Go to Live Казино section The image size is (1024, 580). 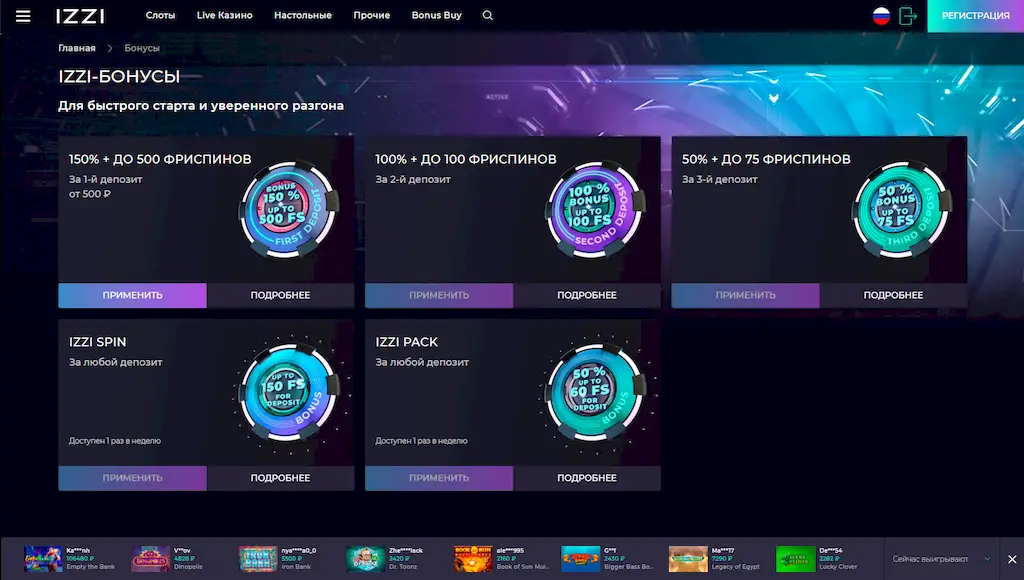click(x=224, y=16)
